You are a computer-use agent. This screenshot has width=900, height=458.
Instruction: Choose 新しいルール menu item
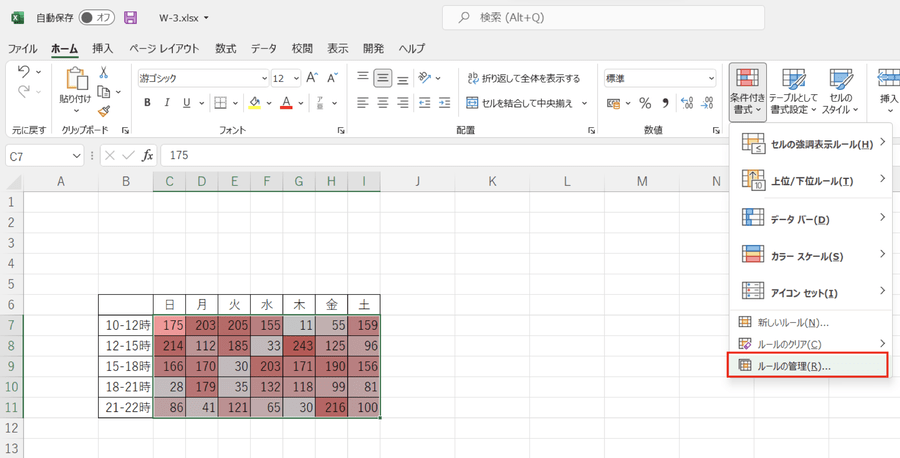click(x=810, y=323)
